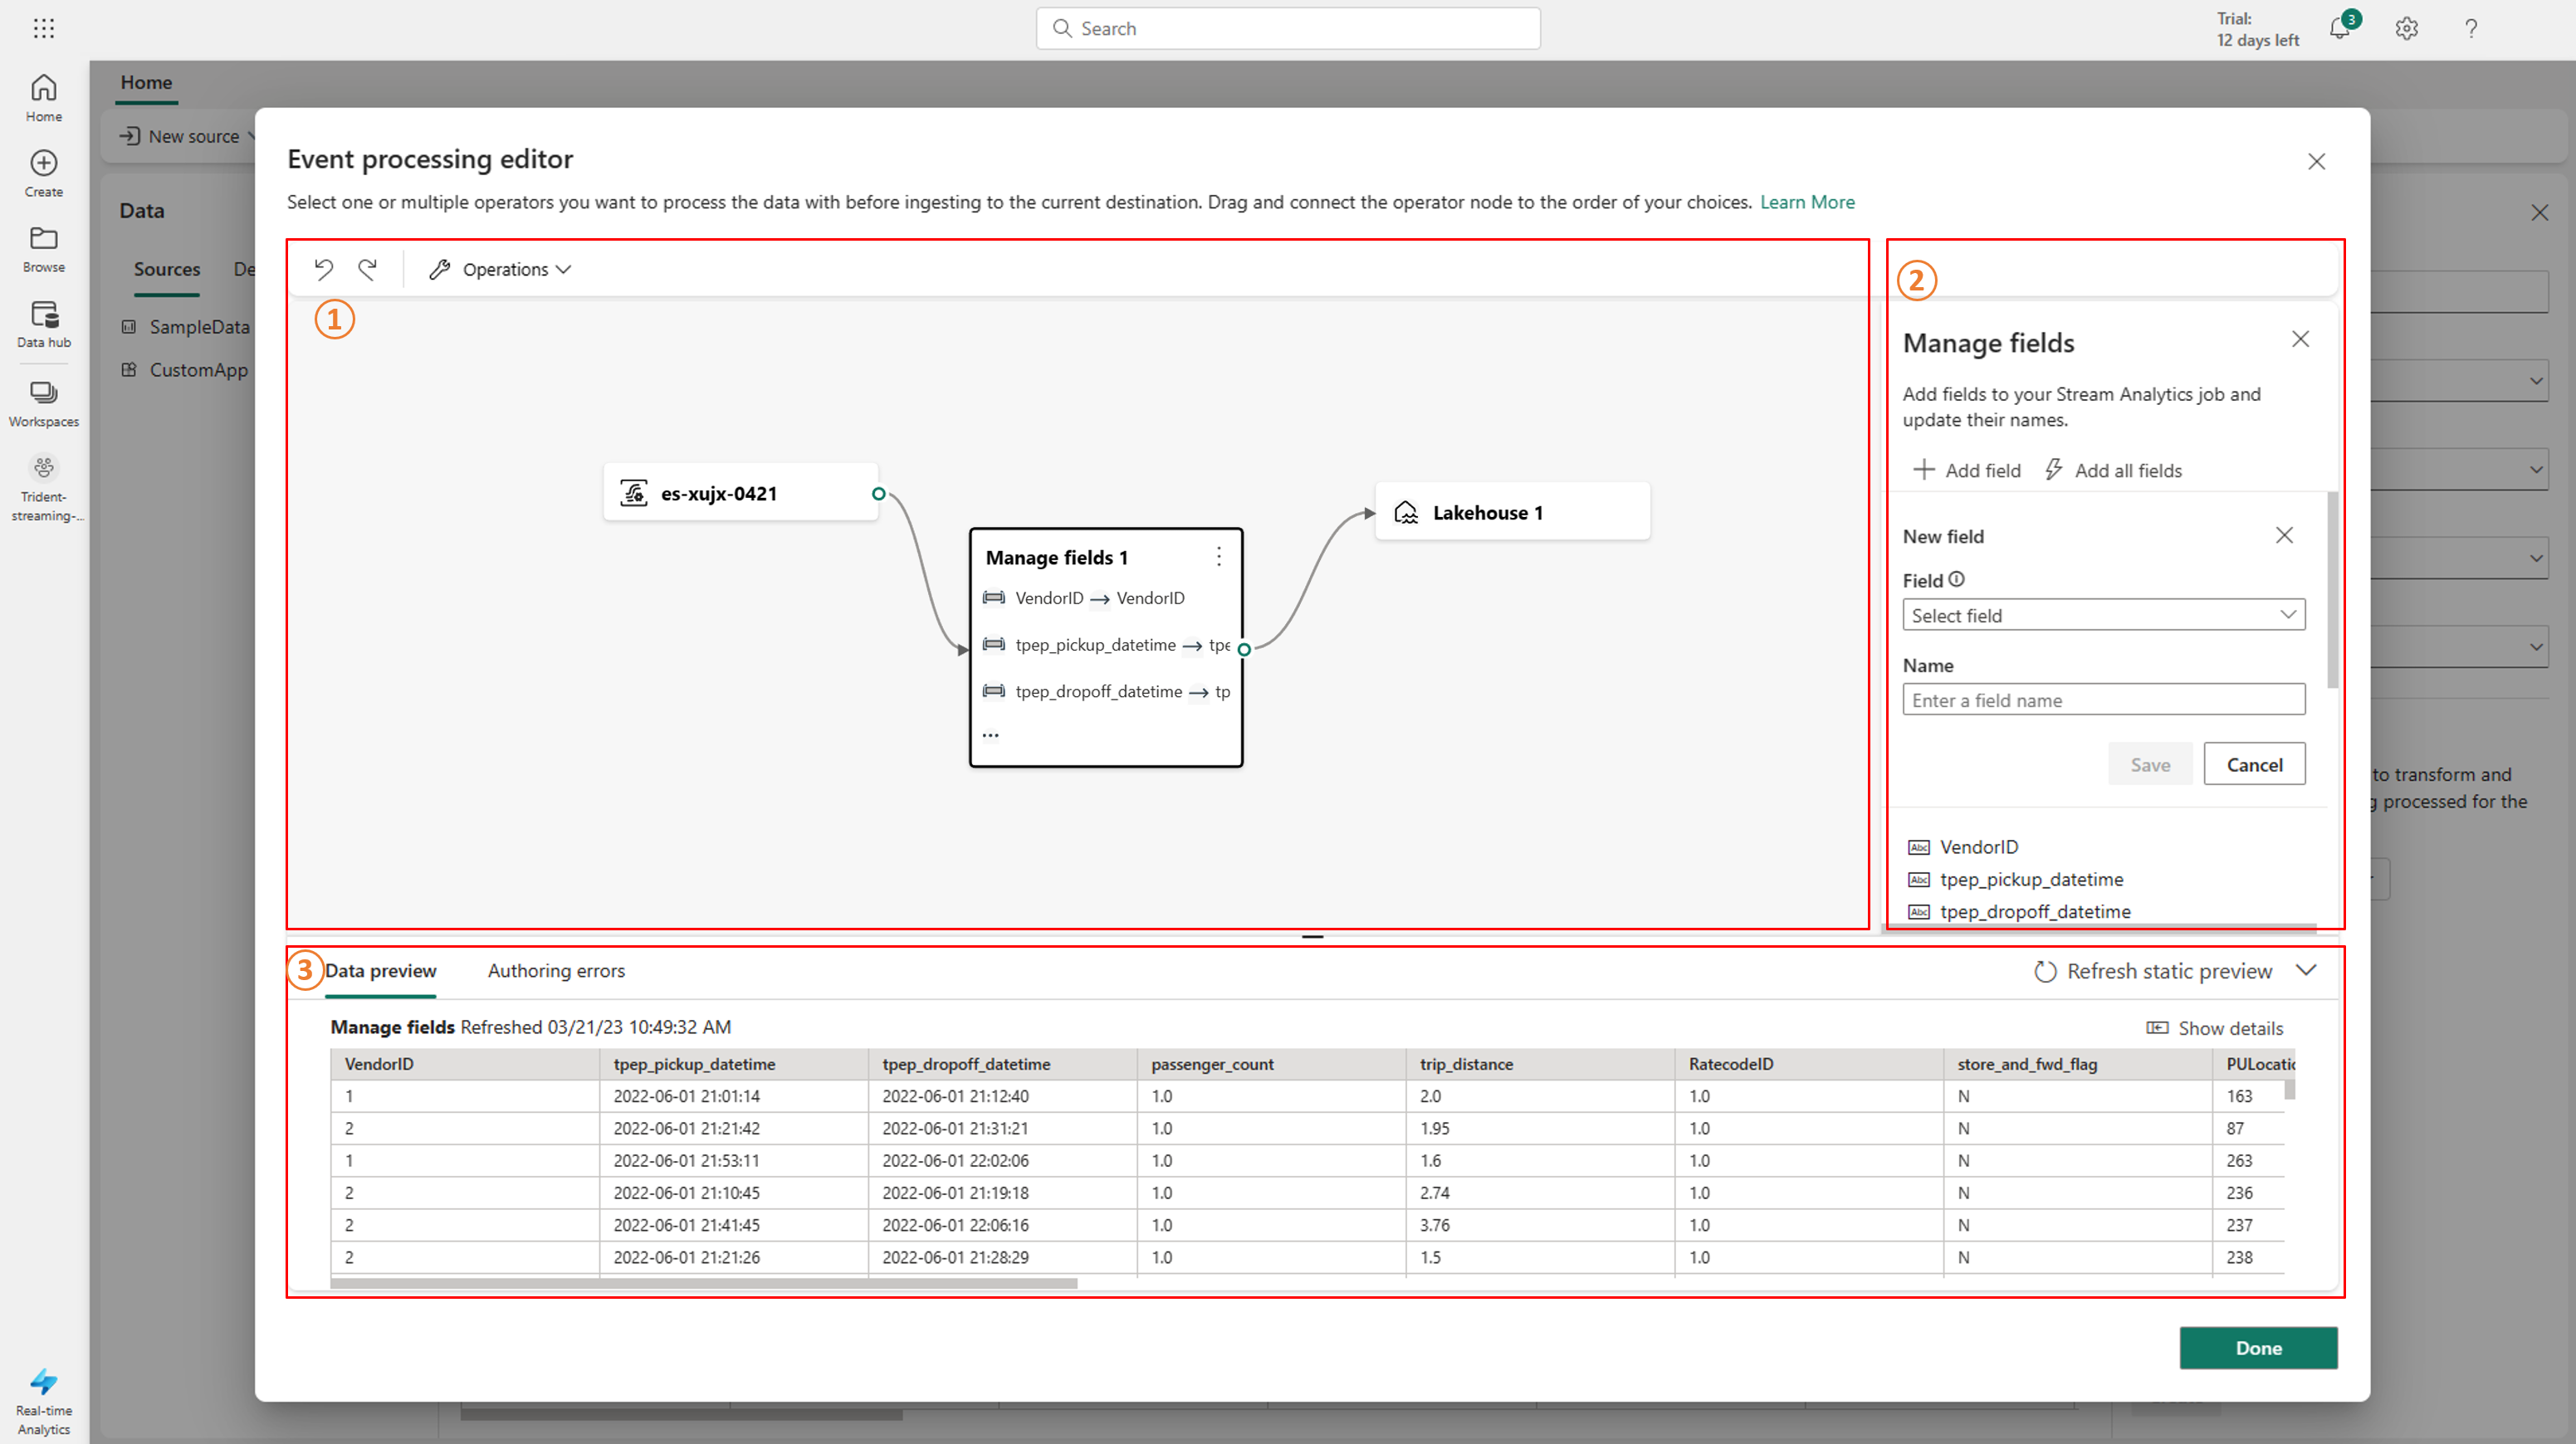2576x1444 pixels.
Task: Select SampleData source item
Action: [x=185, y=327]
